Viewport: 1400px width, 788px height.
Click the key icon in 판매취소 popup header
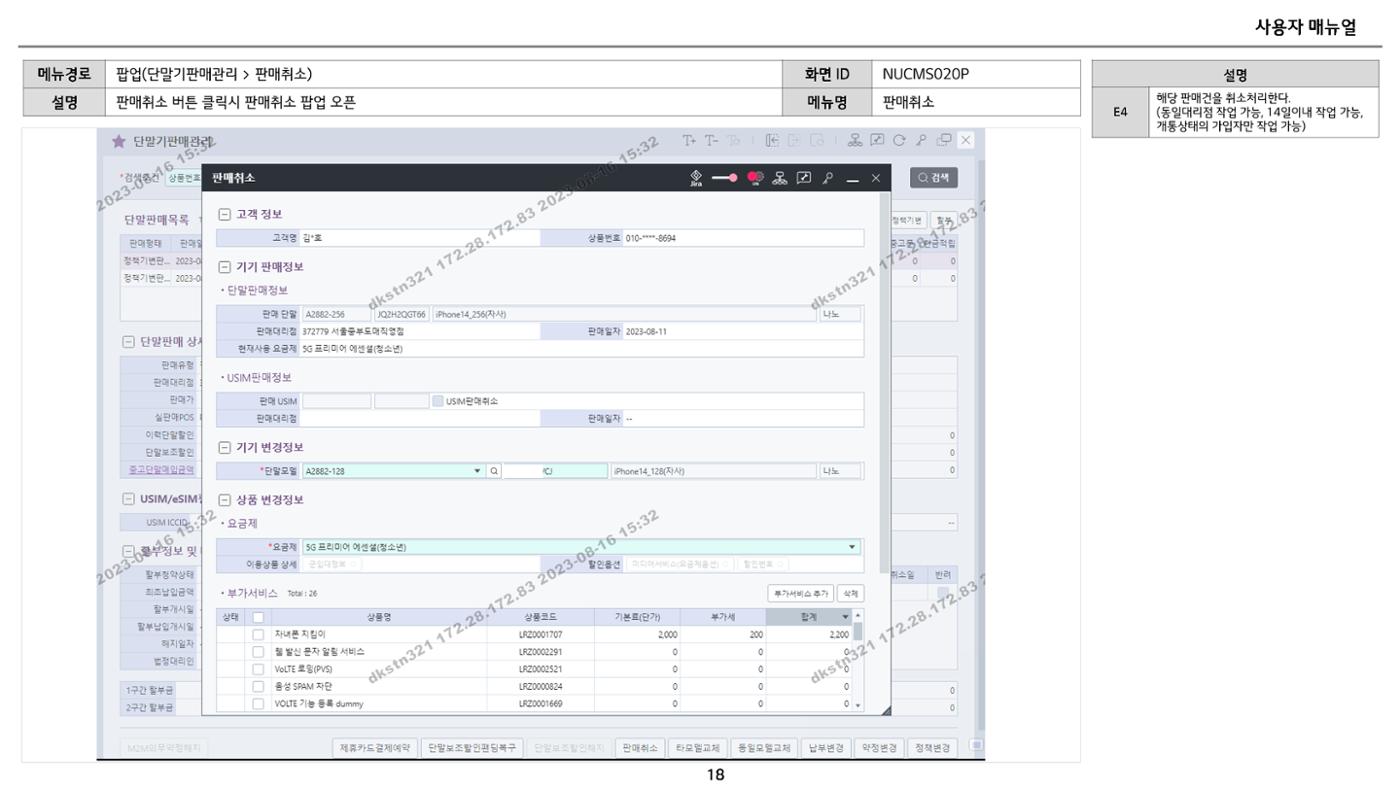tap(826, 178)
